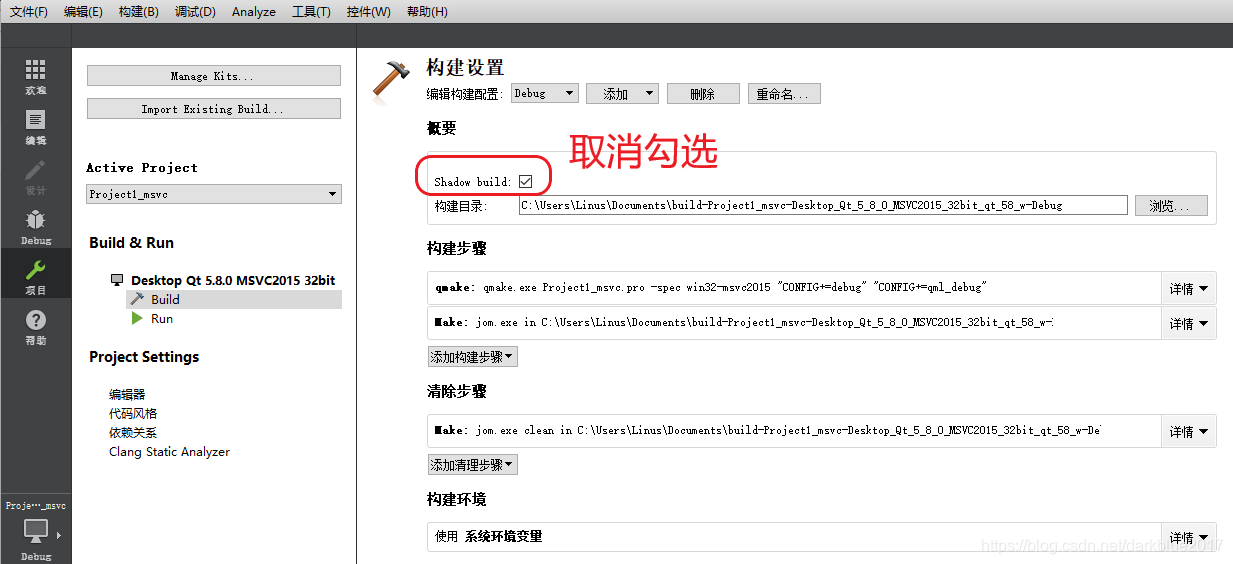Image resolution: width=1233 pixels, height=564 pixels.
Task: Open the 帮助(H) menu
Action: tap(427, 12)
